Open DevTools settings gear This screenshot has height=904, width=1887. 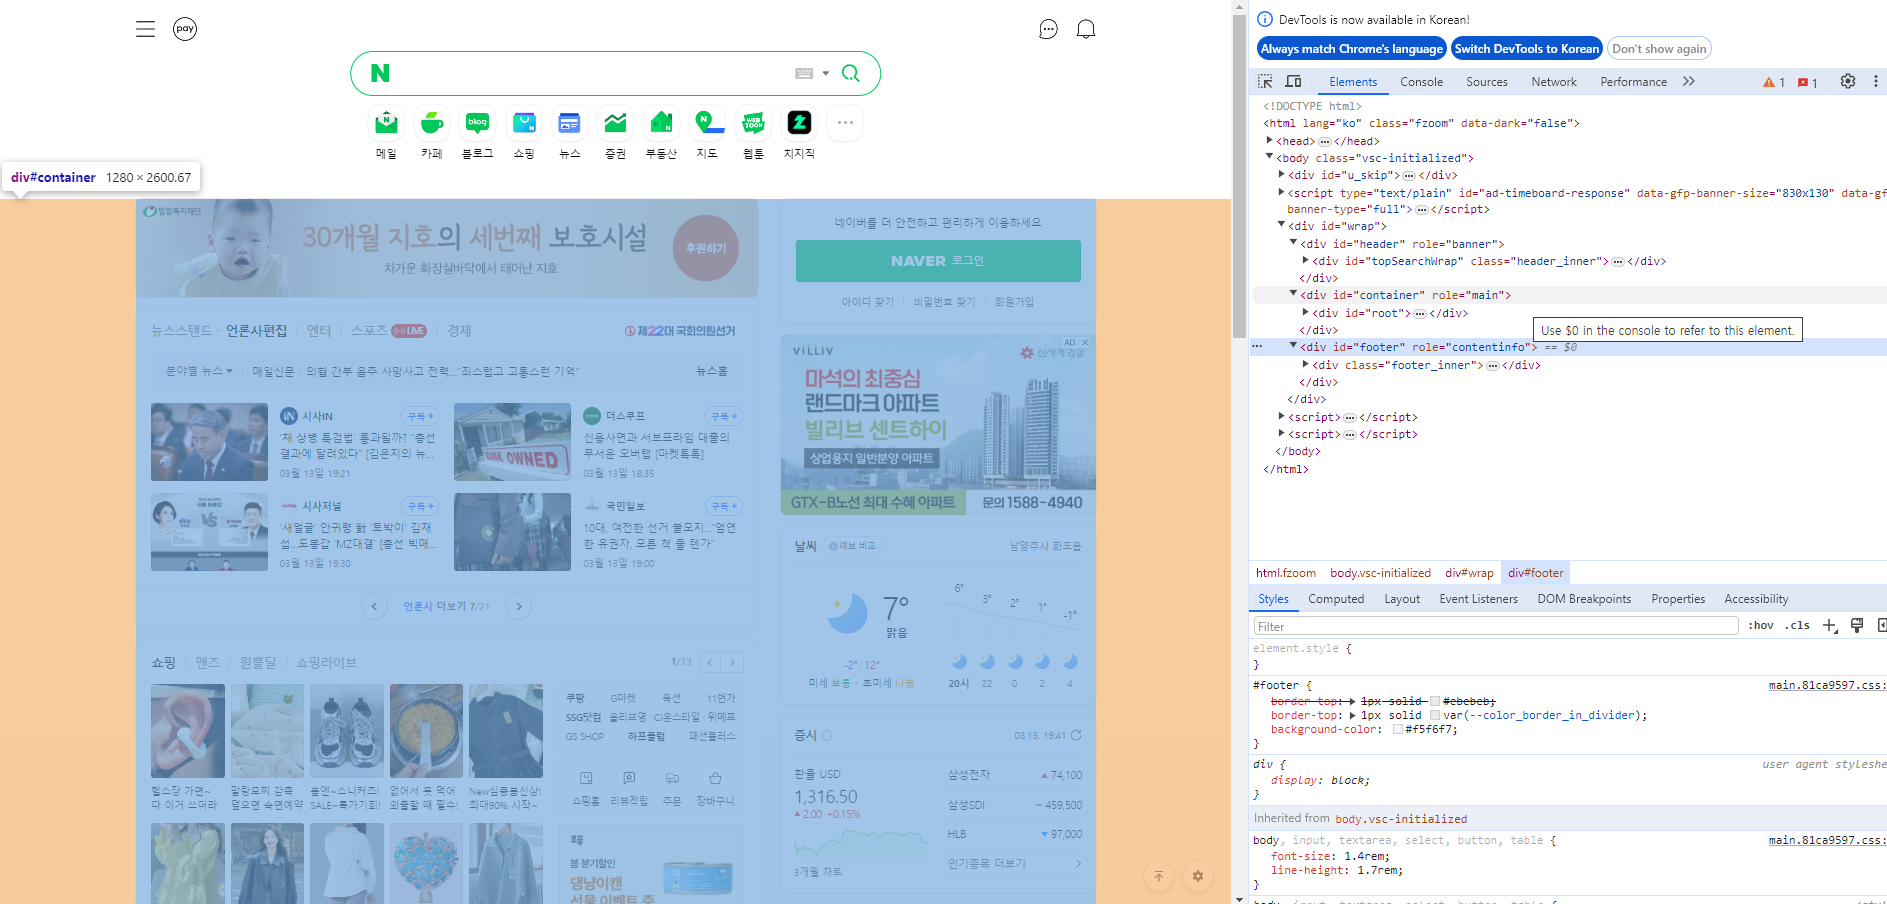tap(1848, 81)
